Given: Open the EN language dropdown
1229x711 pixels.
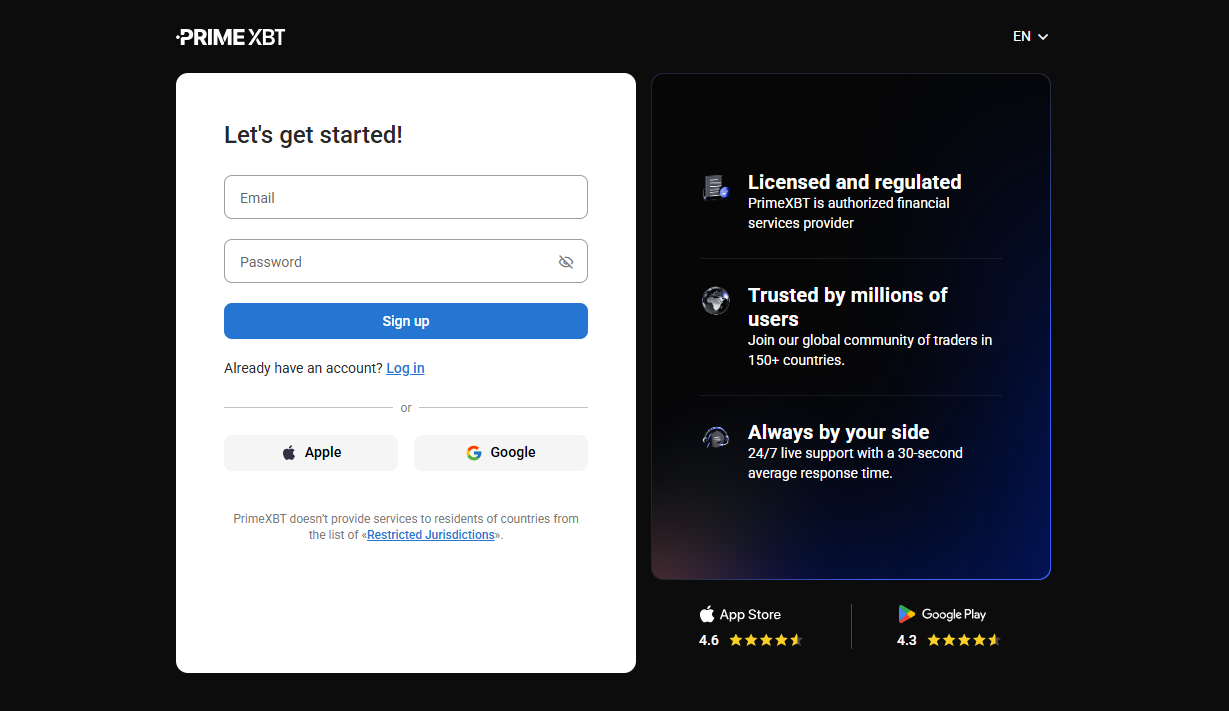Looking at the screenshot, I should 1031,36.
